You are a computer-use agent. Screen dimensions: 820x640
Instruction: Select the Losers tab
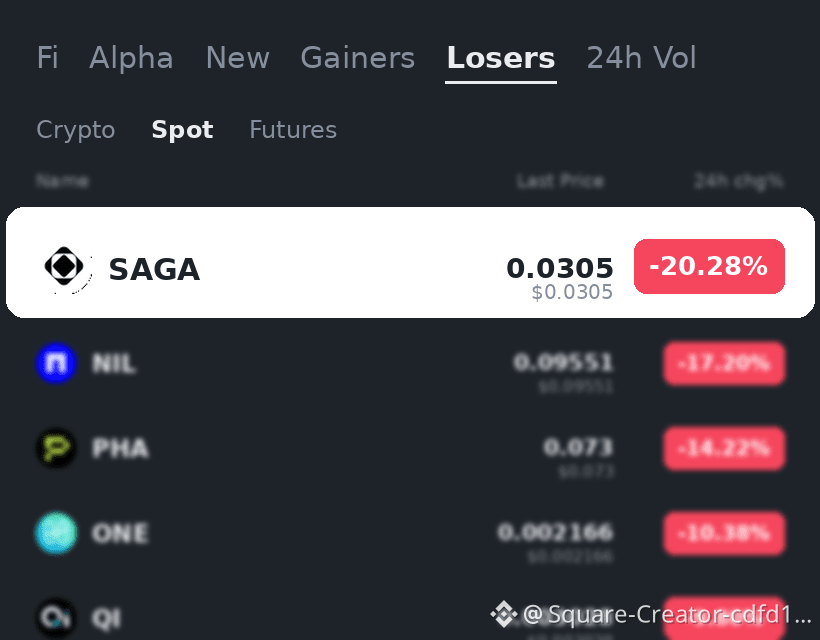coord(500,58)
